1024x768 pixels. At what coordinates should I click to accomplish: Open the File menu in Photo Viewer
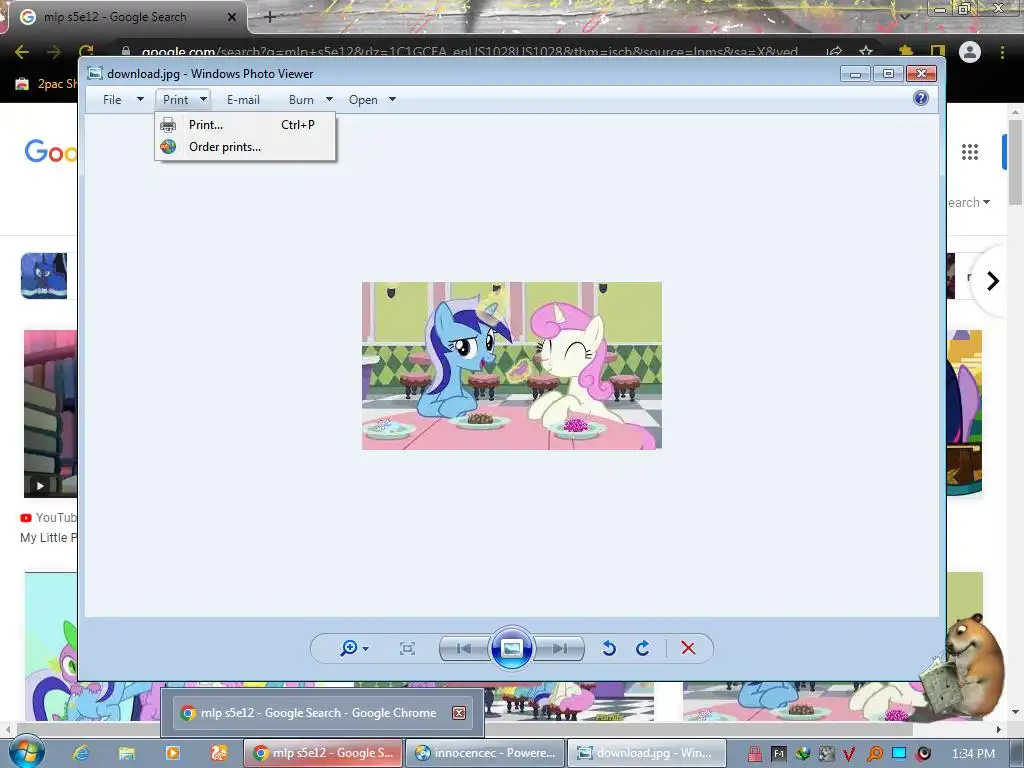point(112,100)
